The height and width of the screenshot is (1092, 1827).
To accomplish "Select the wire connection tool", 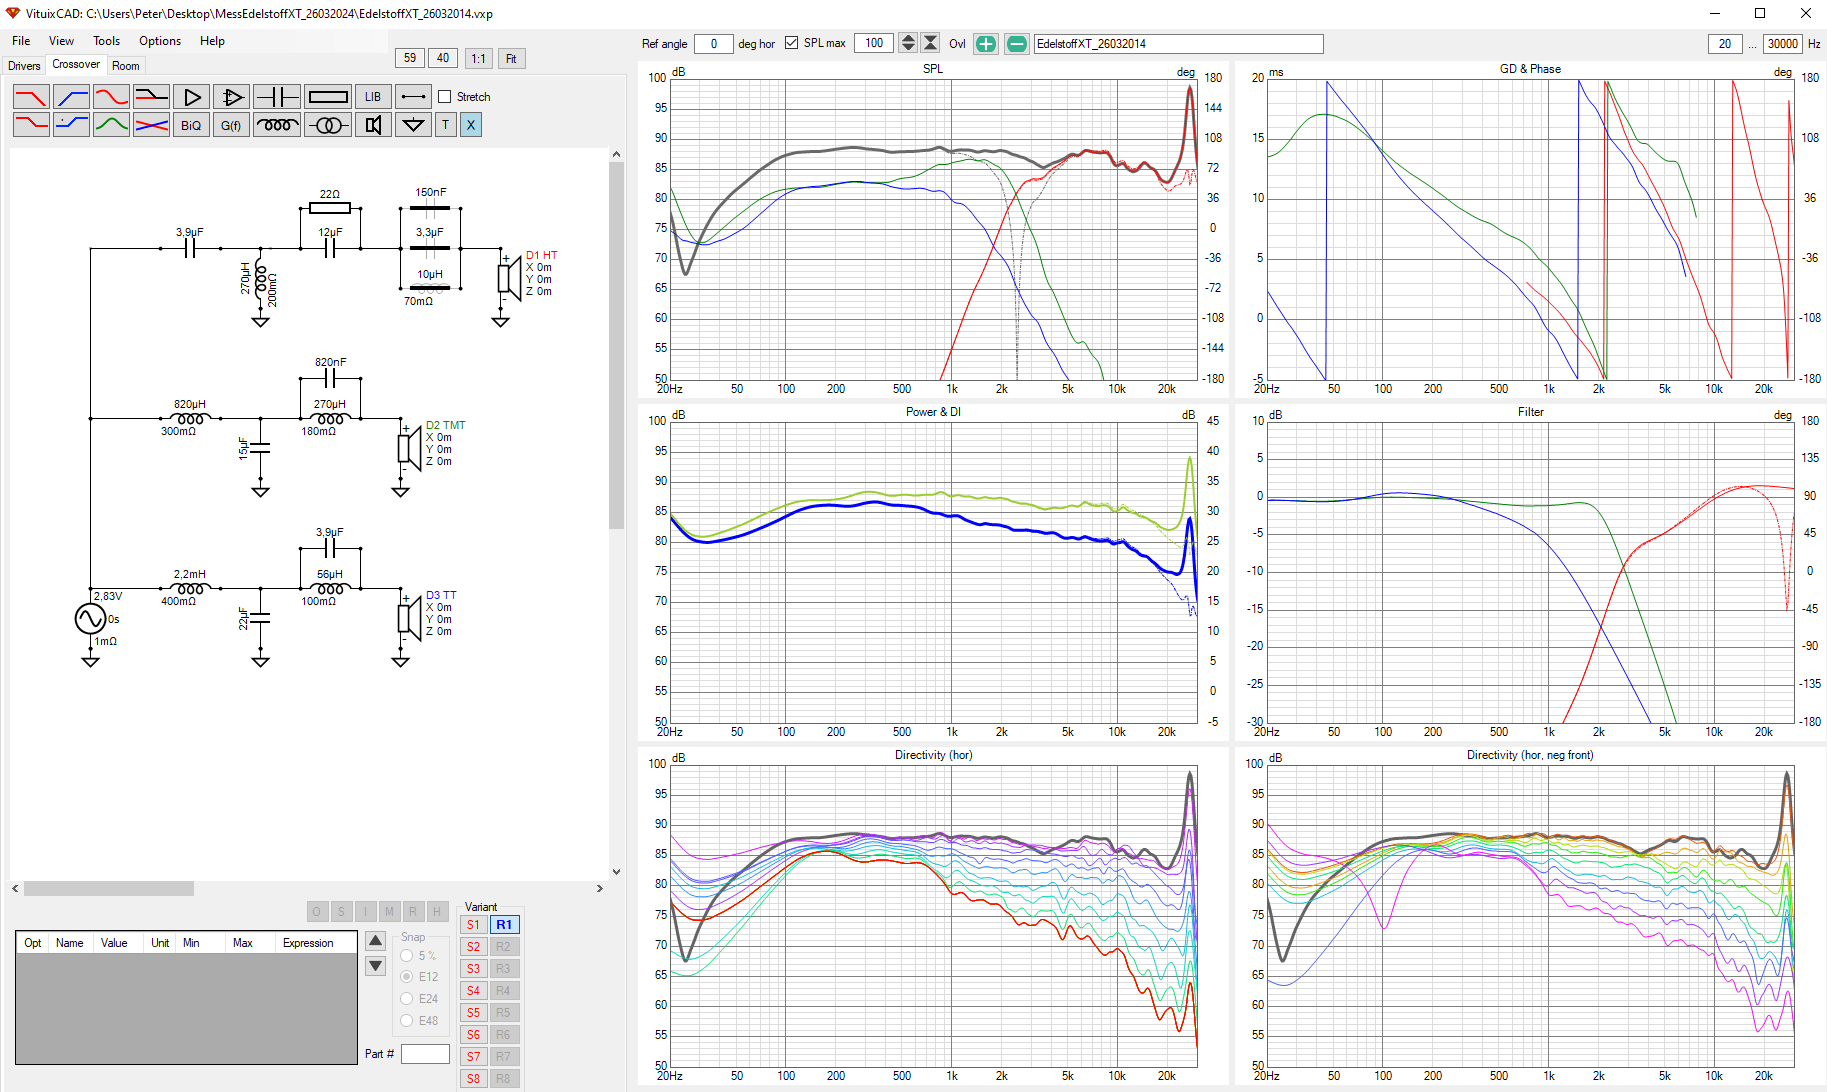I will click(x=413, y=97).
